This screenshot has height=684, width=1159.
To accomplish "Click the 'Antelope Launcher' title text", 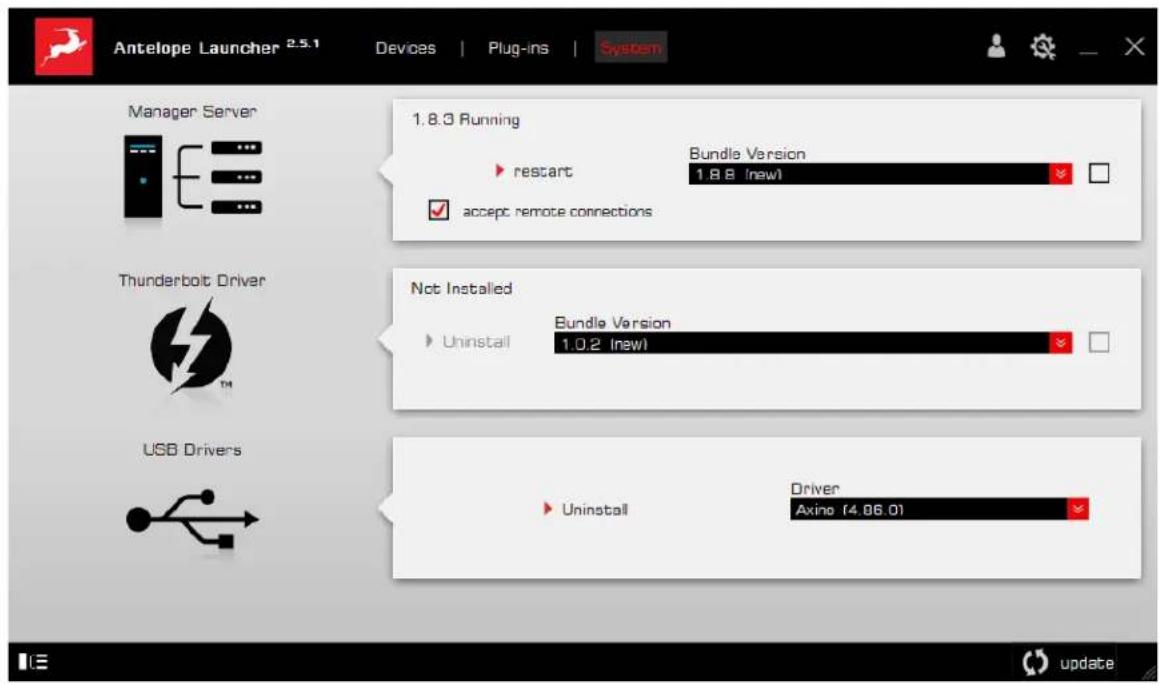I will [x=196, y=48].
